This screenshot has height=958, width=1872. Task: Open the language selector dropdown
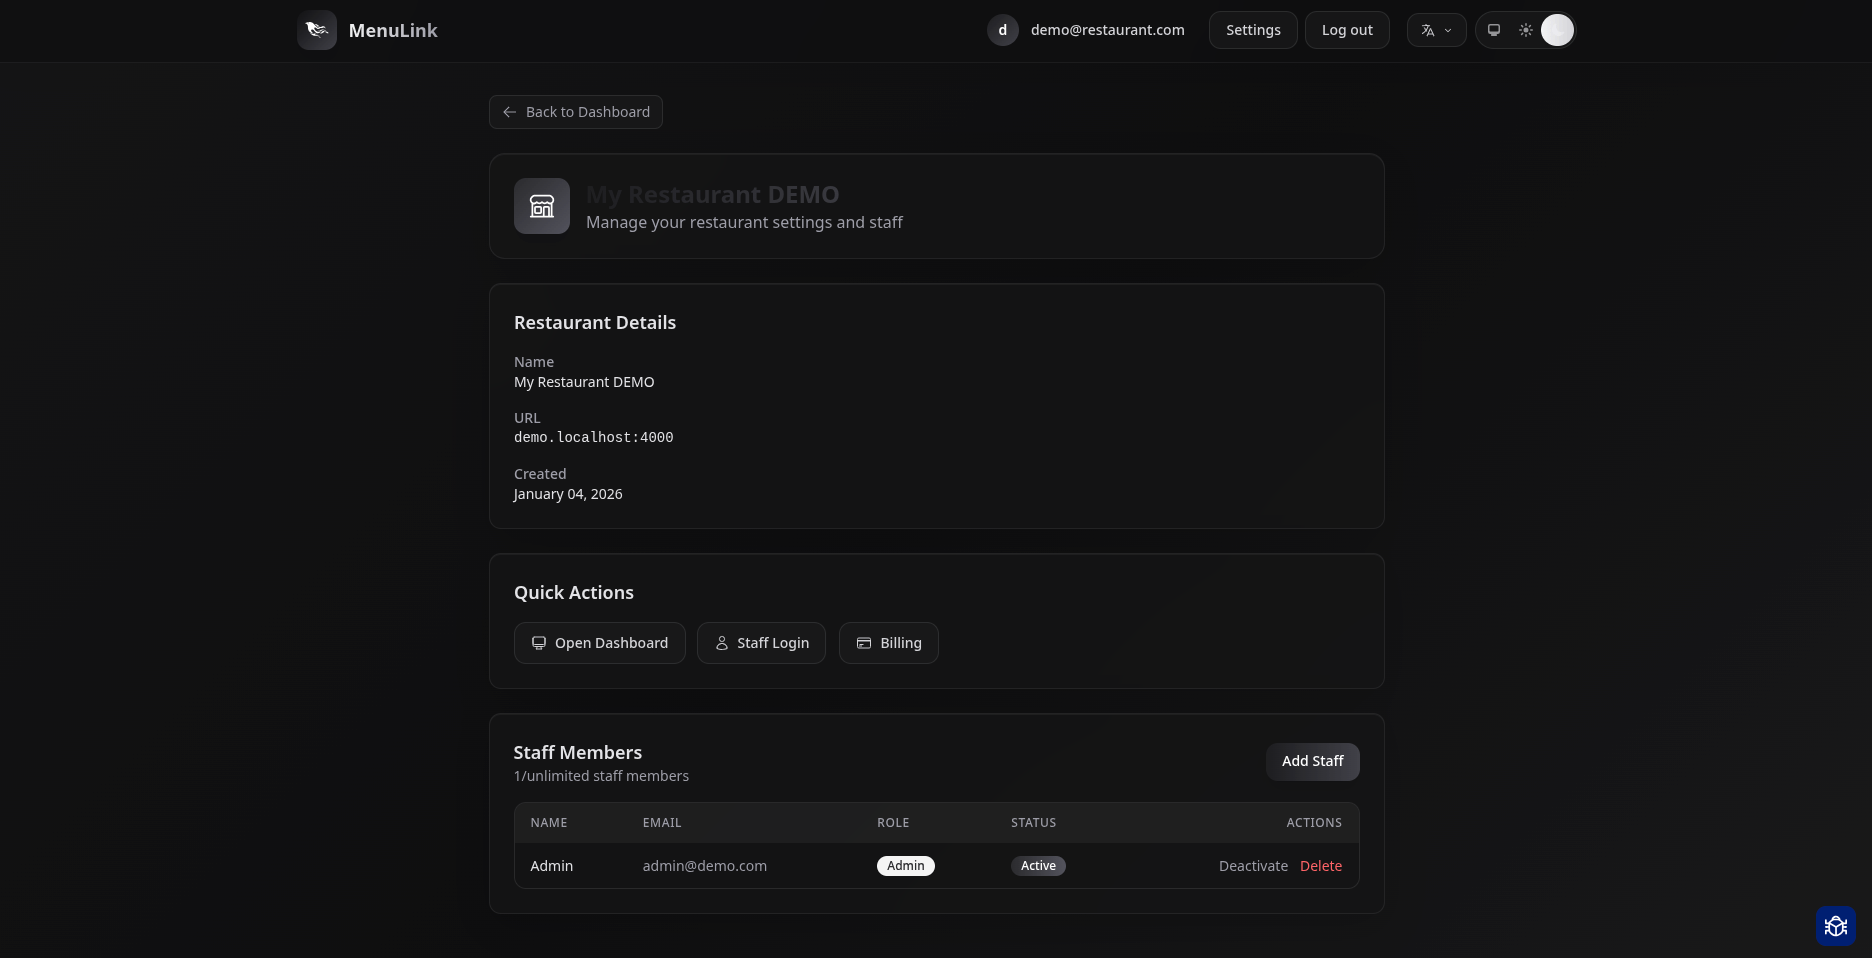pos(1436,30)
